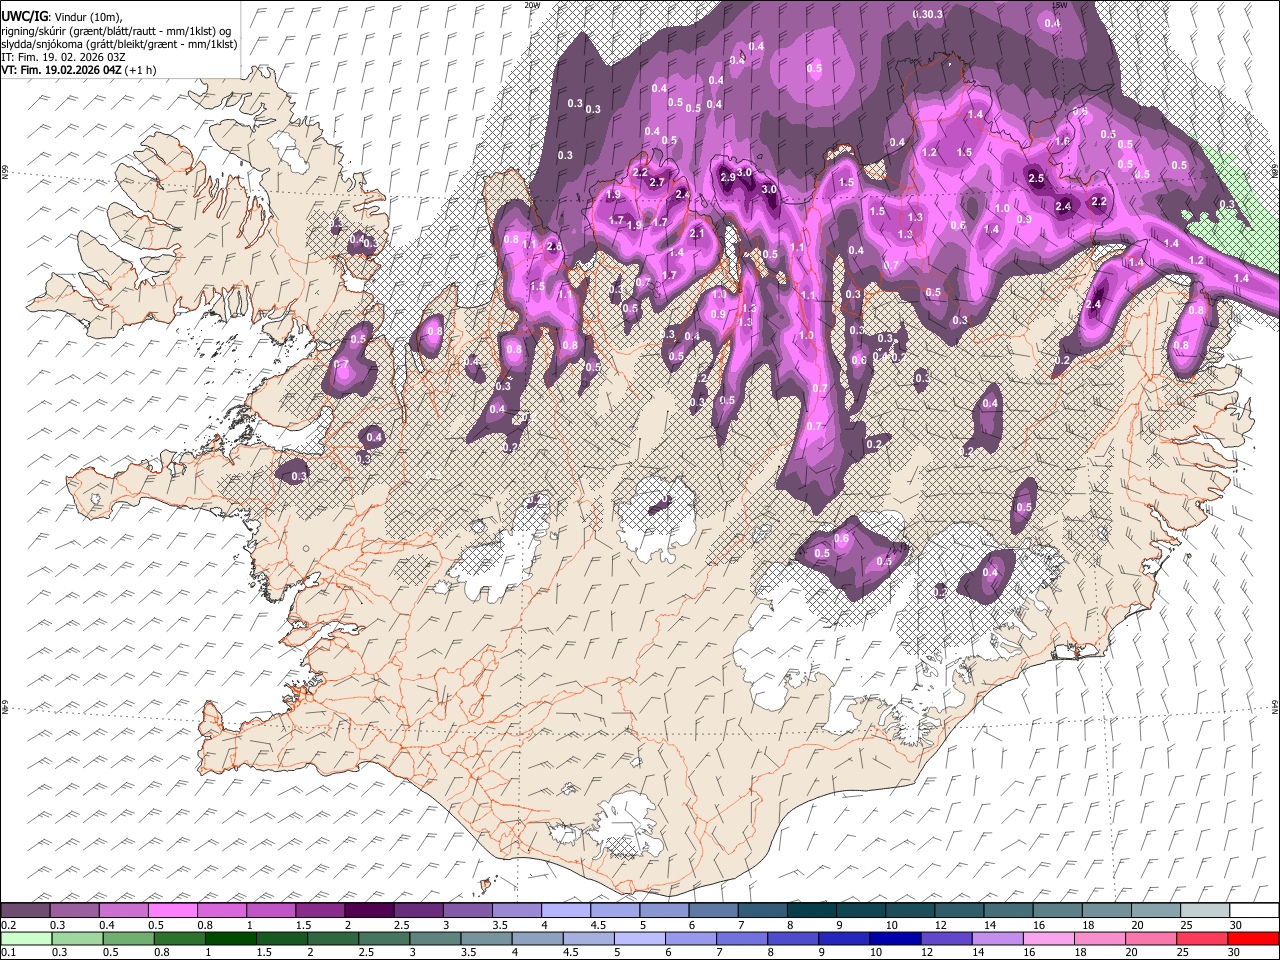
Task: Click the white swatch after 30 in upper legend
Action: [x=1255, y=911]
